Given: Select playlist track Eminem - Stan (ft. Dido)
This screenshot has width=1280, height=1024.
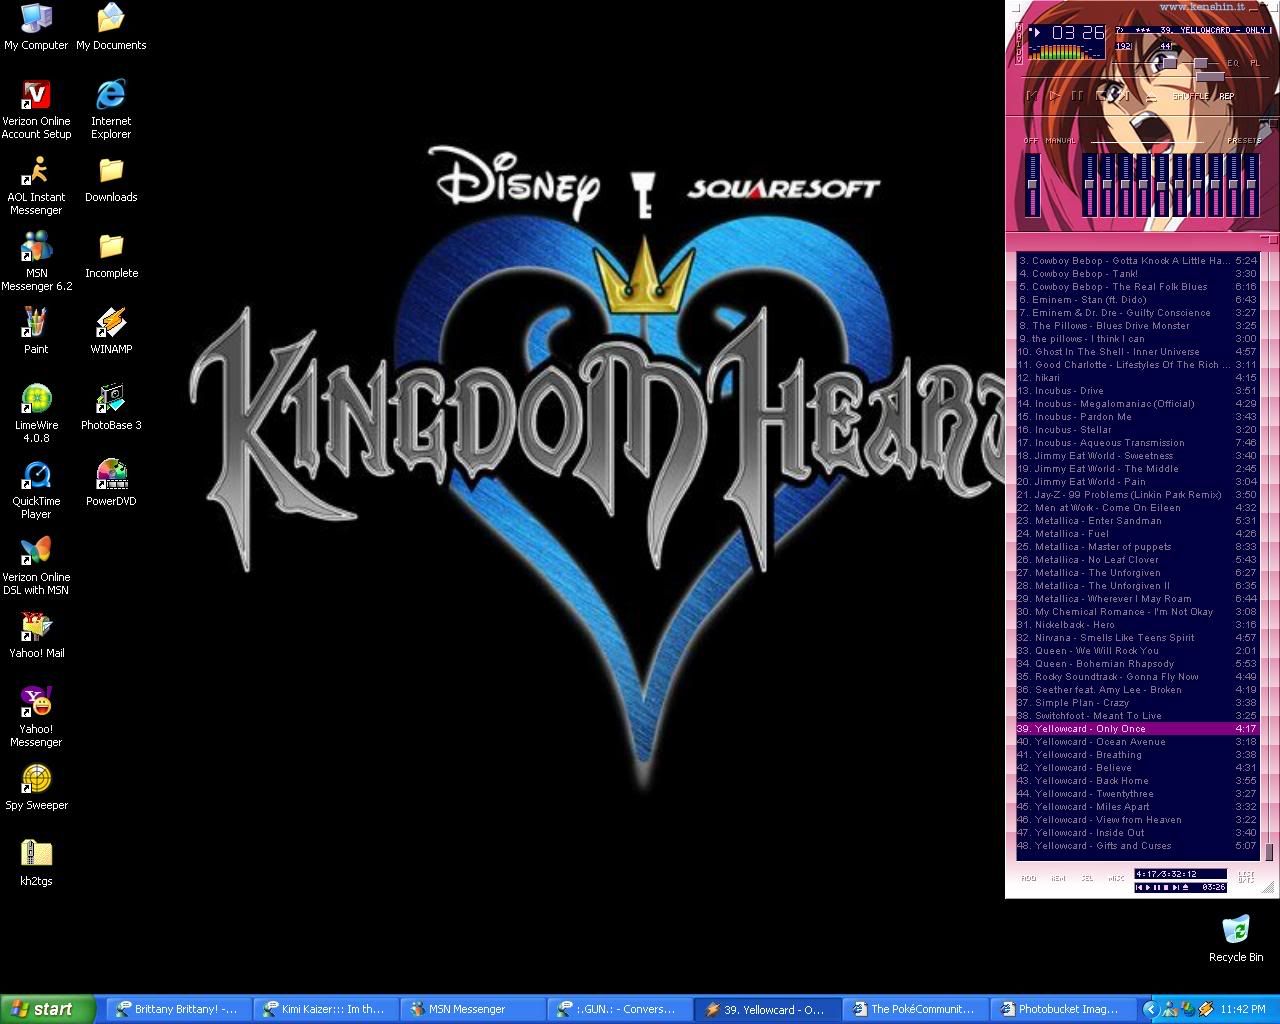Looking at the screenshot, I should click(x=1137, y=300).
